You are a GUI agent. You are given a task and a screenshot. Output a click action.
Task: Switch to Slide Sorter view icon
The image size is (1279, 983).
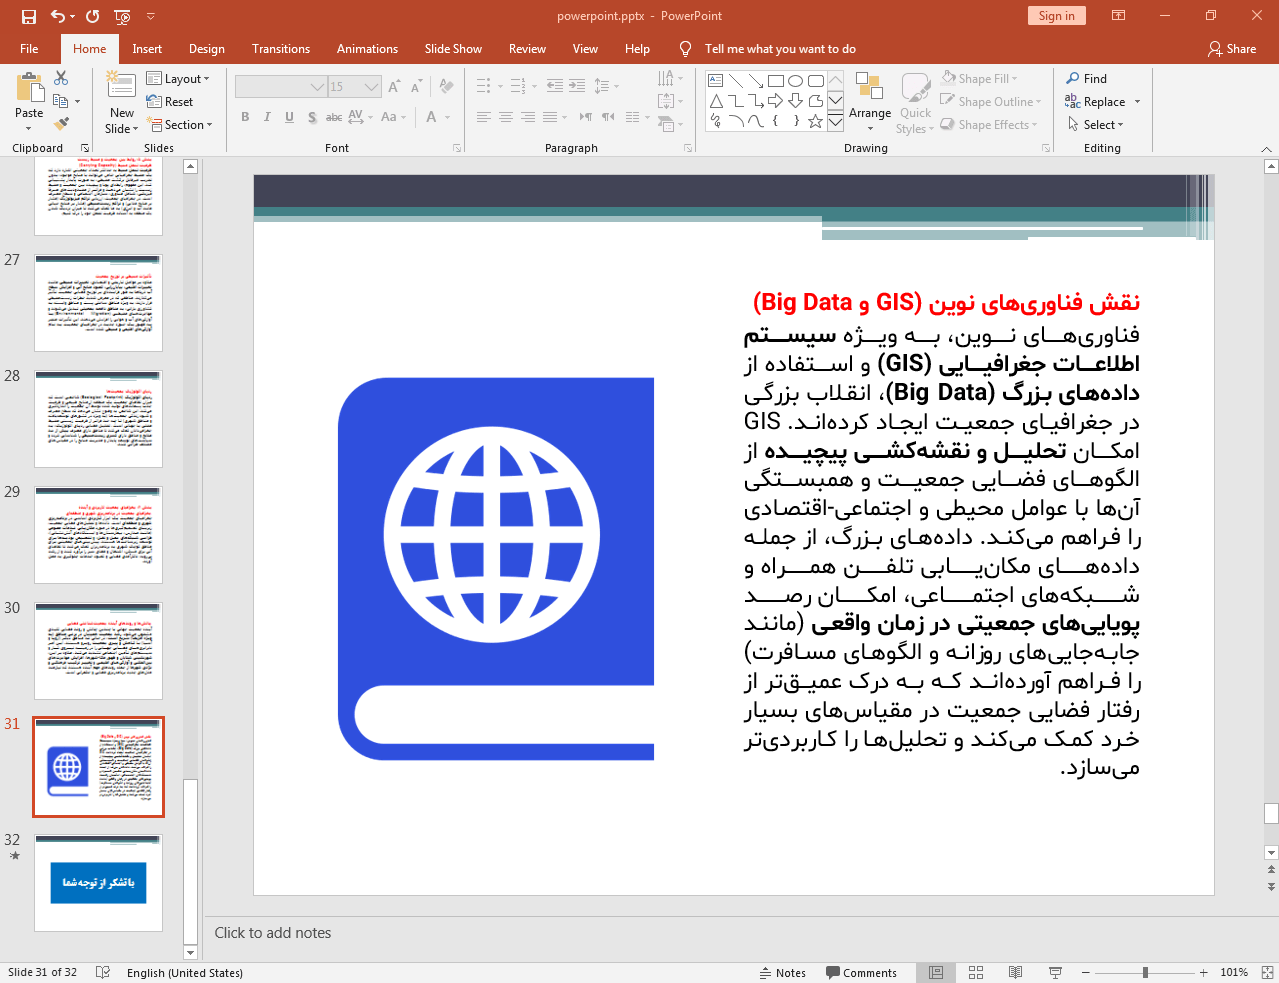[975, 972]
